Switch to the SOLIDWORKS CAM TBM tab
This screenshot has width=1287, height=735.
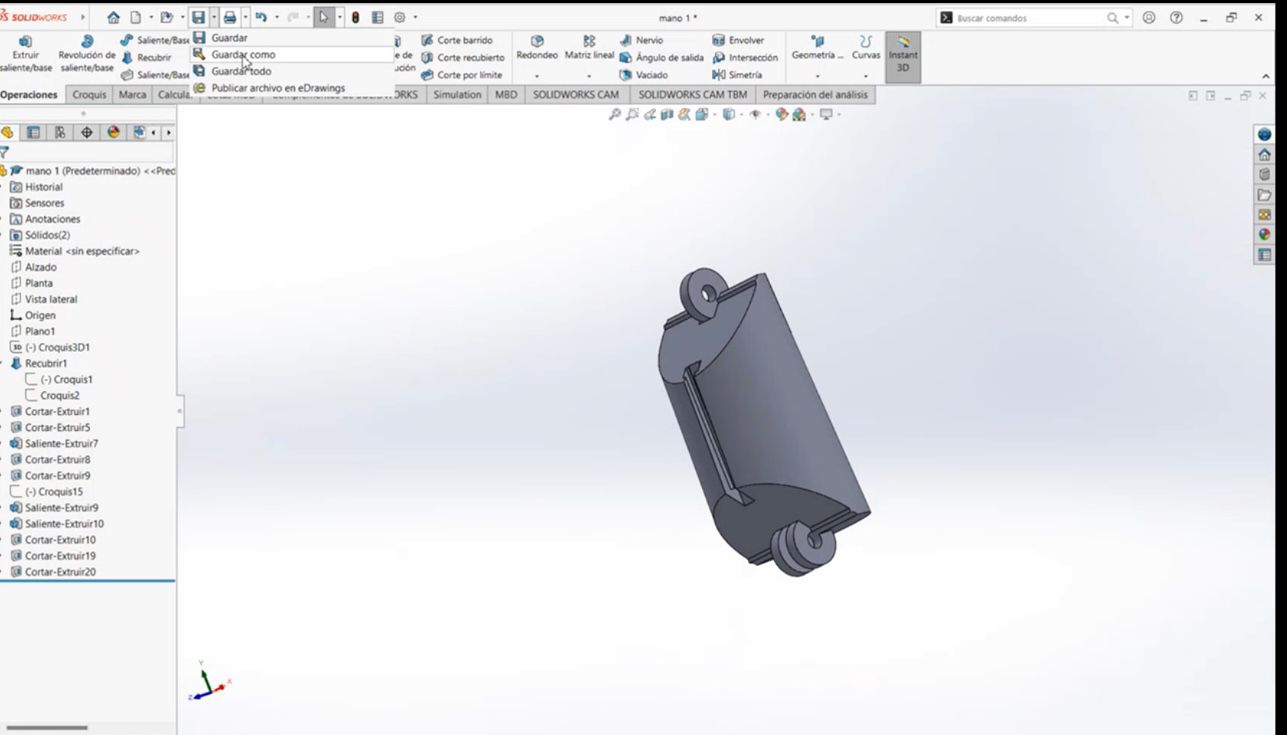point(693,95)
